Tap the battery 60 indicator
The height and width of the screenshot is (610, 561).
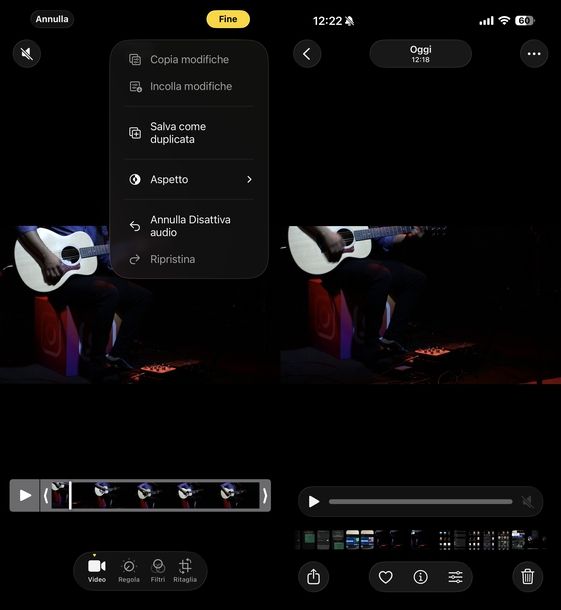click(x=525, y=21)
